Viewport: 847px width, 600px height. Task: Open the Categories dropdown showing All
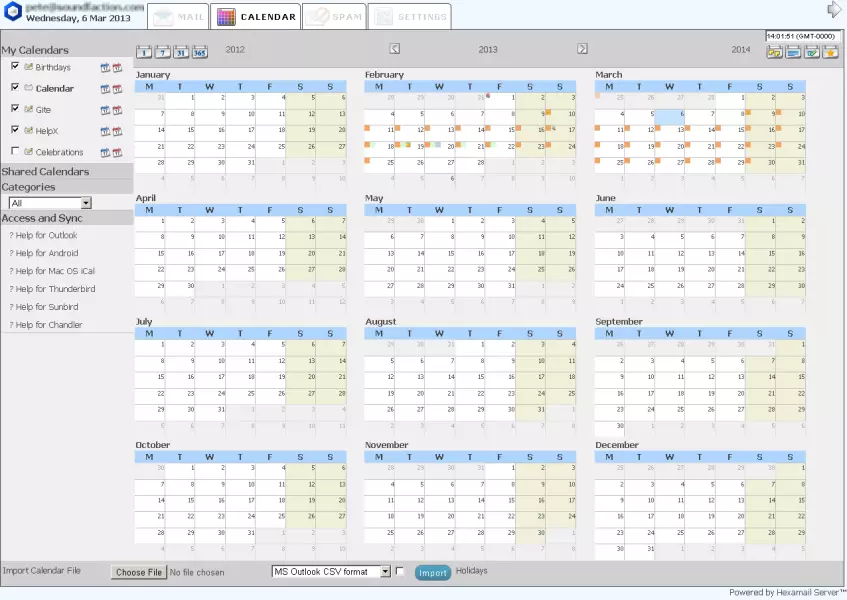(50, 203)
